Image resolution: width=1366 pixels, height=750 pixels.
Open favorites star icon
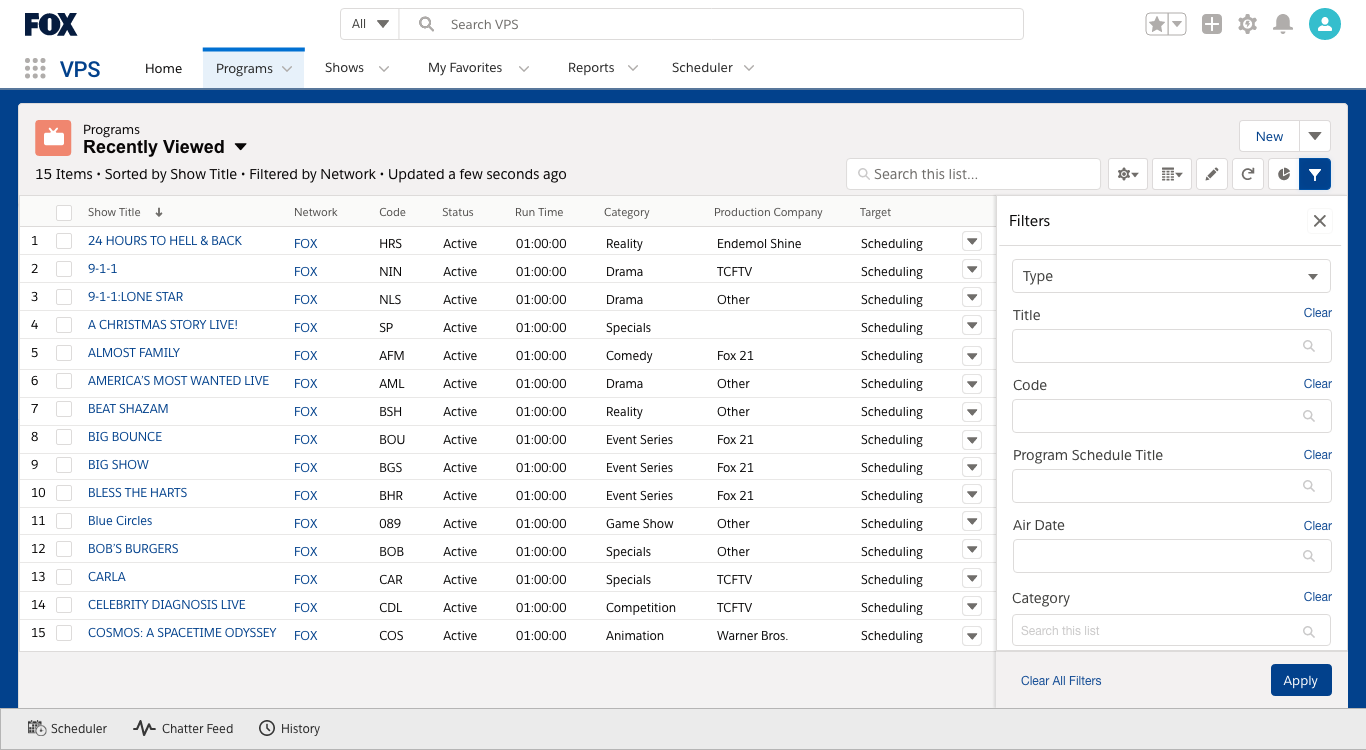coord(1157,24)
